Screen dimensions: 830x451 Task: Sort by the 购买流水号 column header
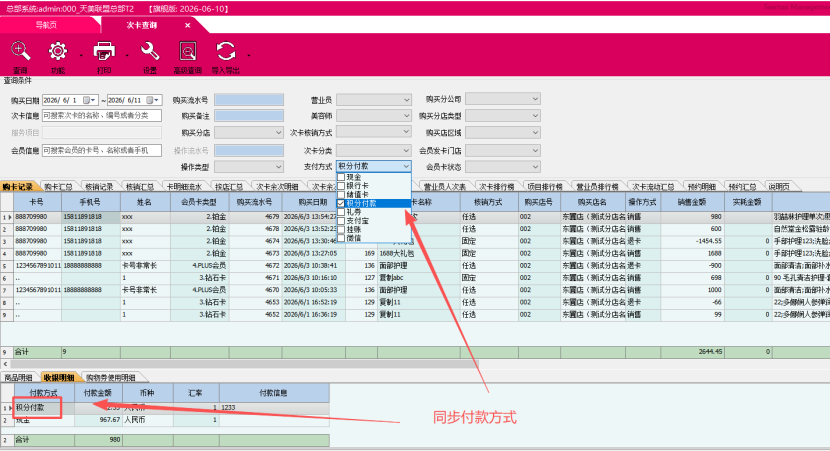(255, 202)
